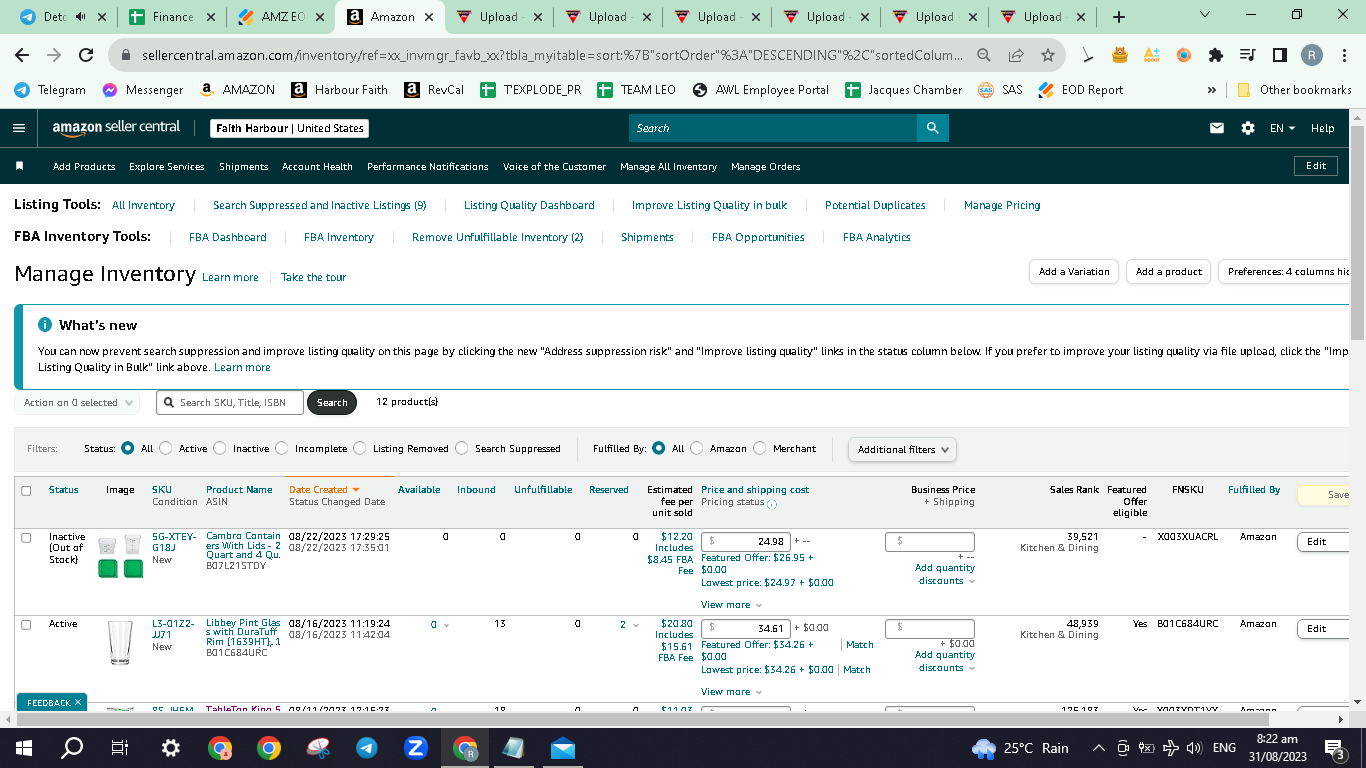Select the Inactive status filter
1366x768 pixels.
pyautogui.click(x=220, y=449)
